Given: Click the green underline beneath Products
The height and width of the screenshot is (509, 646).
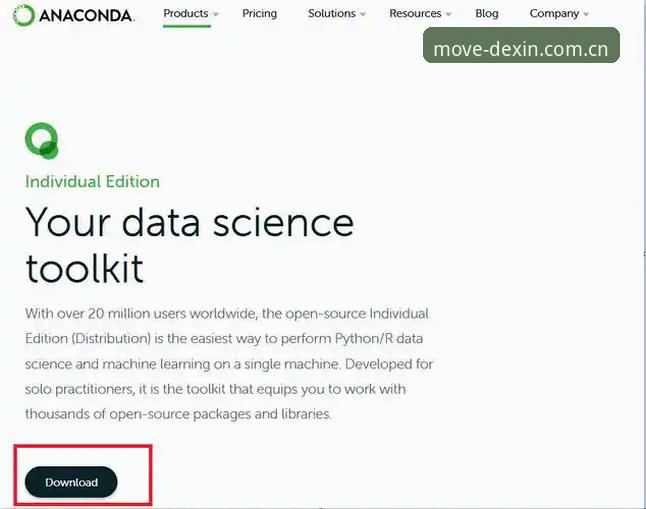Looking at the screenshot, I should point(187,26).
